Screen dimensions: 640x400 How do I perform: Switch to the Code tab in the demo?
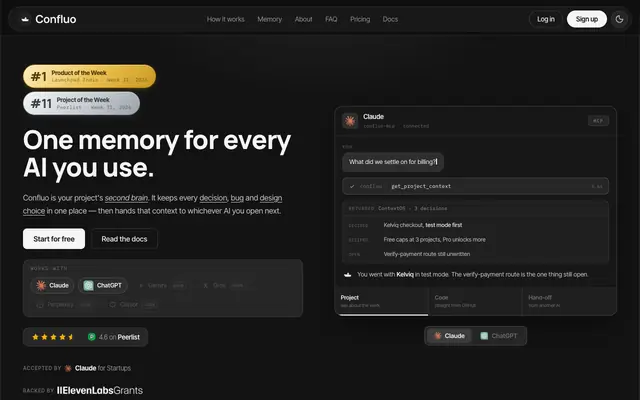point(476,301)
